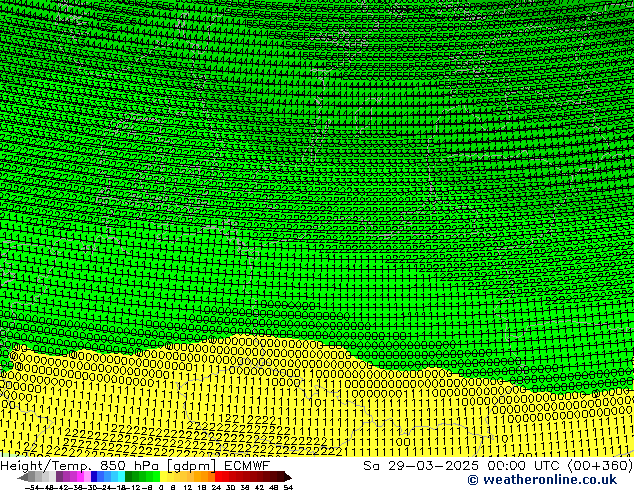Click the dark blue legend swatch
Screen dimensions: 634x490
tap(94, 477)
